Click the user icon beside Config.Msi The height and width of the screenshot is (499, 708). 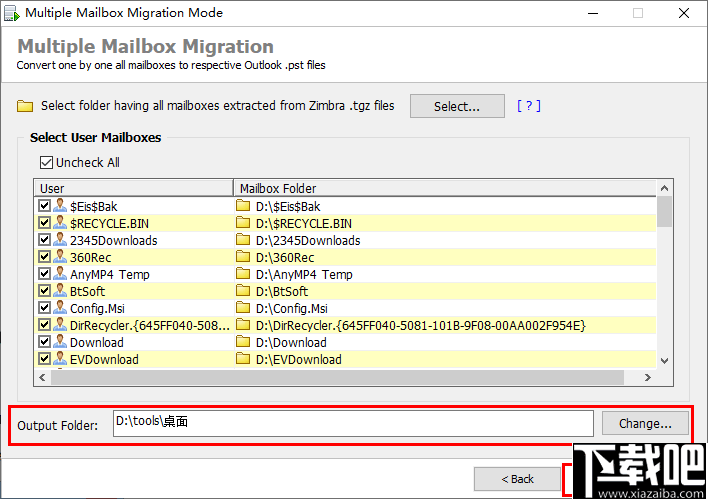pos(60,308)
